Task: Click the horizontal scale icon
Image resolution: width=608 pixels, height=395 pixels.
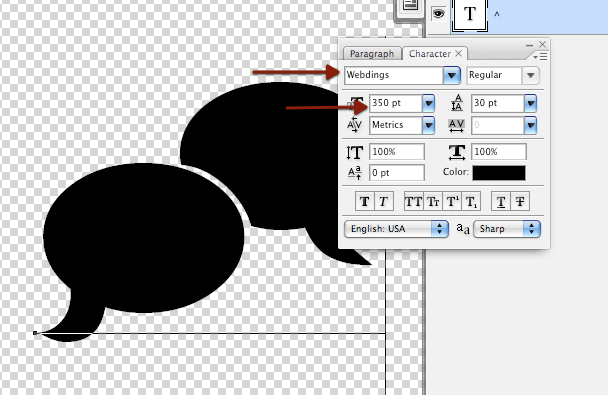Action: (x=457, y=152)
